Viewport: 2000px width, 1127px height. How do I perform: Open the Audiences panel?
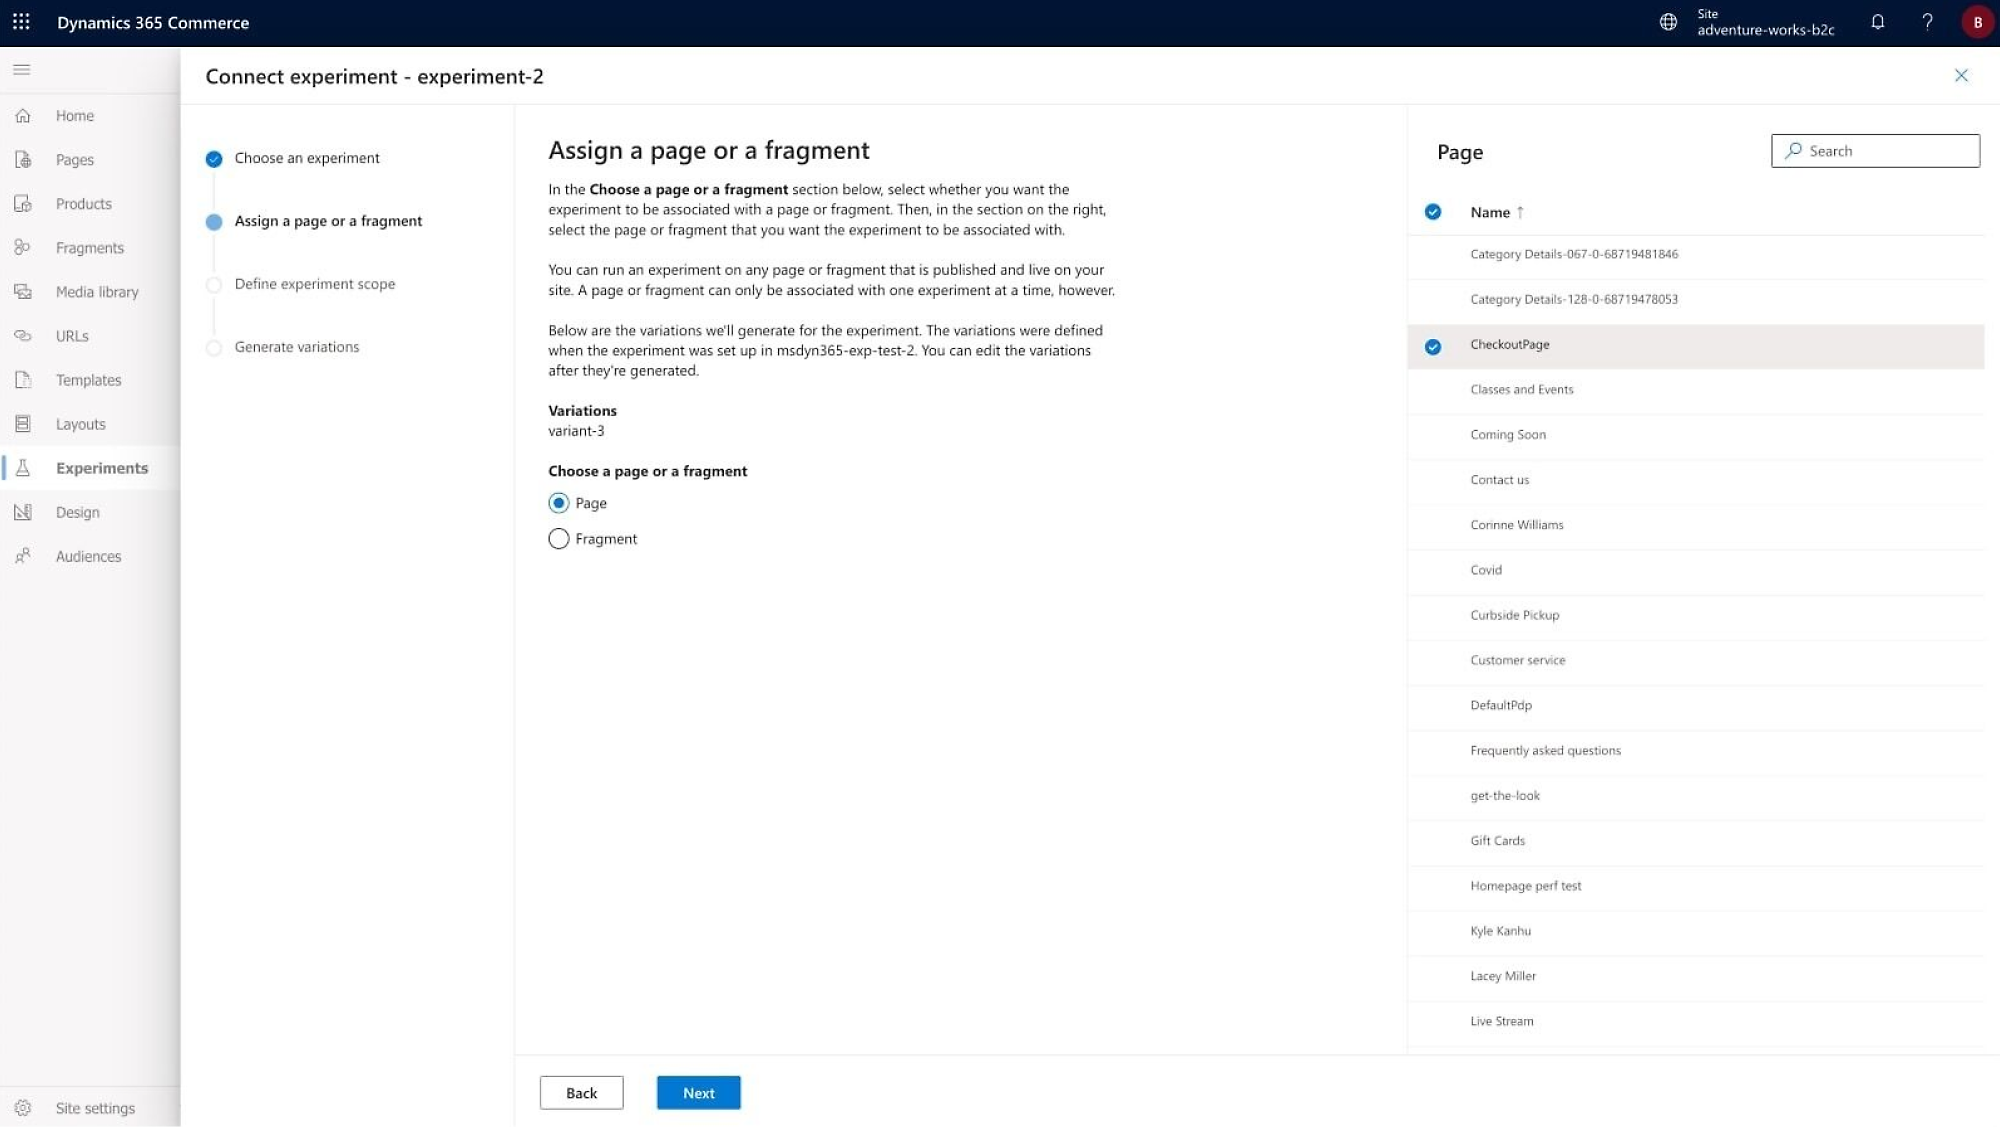click(87, 555)
